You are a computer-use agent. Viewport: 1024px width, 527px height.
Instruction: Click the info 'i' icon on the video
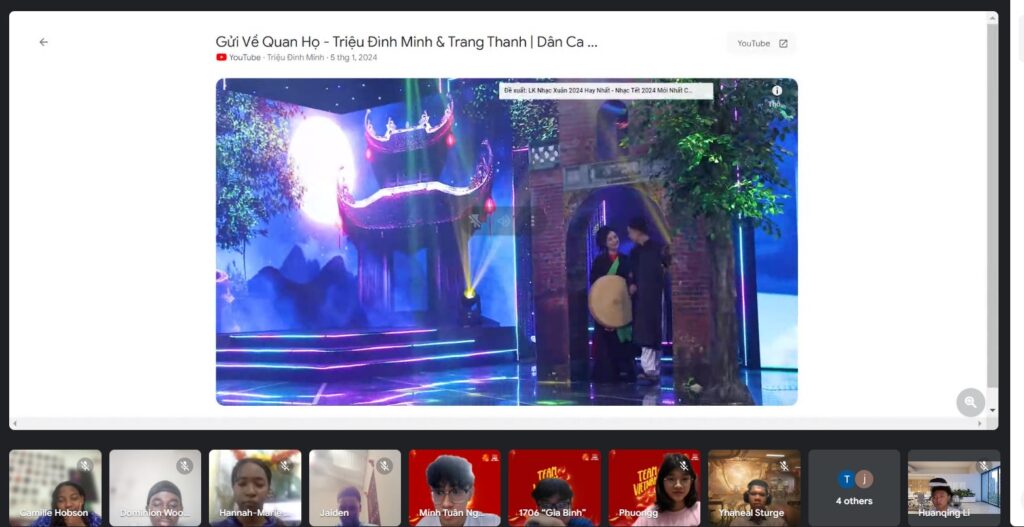pyautogui.click(x=776, y=91)
